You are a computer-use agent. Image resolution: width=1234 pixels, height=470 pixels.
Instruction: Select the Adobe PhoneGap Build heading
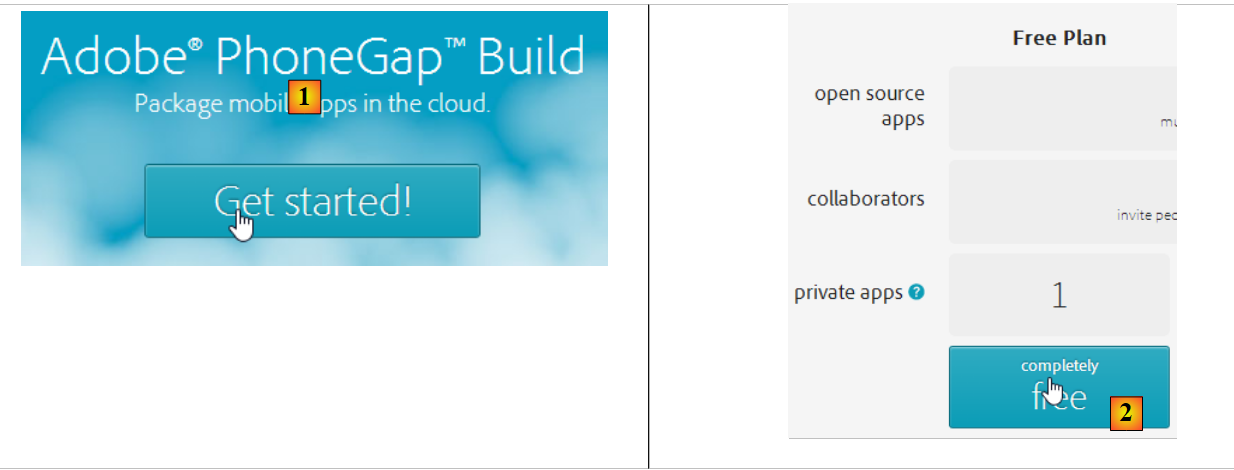312,58
